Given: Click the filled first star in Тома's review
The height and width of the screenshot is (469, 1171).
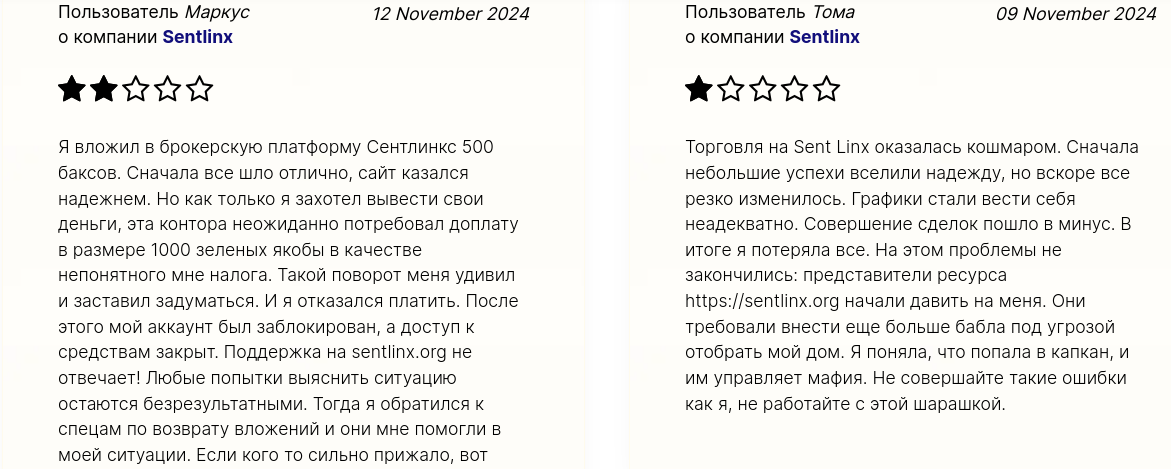Looking at the screenshot, I should [x=699, y=90].
